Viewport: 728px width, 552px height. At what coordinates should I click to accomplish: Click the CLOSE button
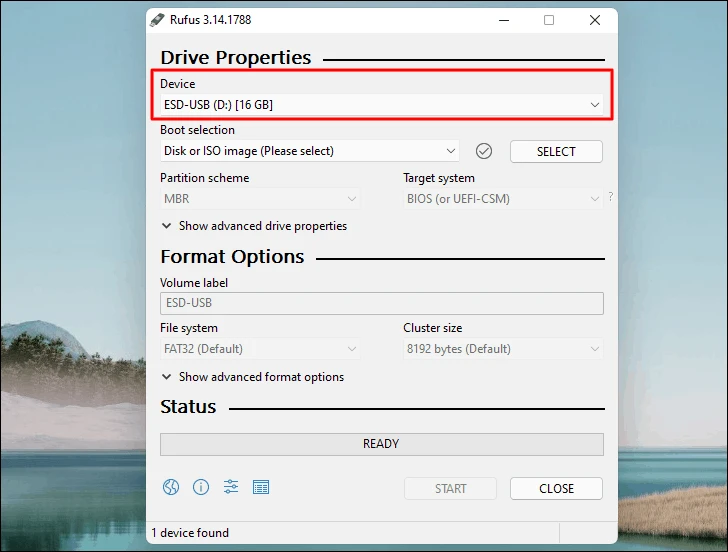tap(556, 488)
